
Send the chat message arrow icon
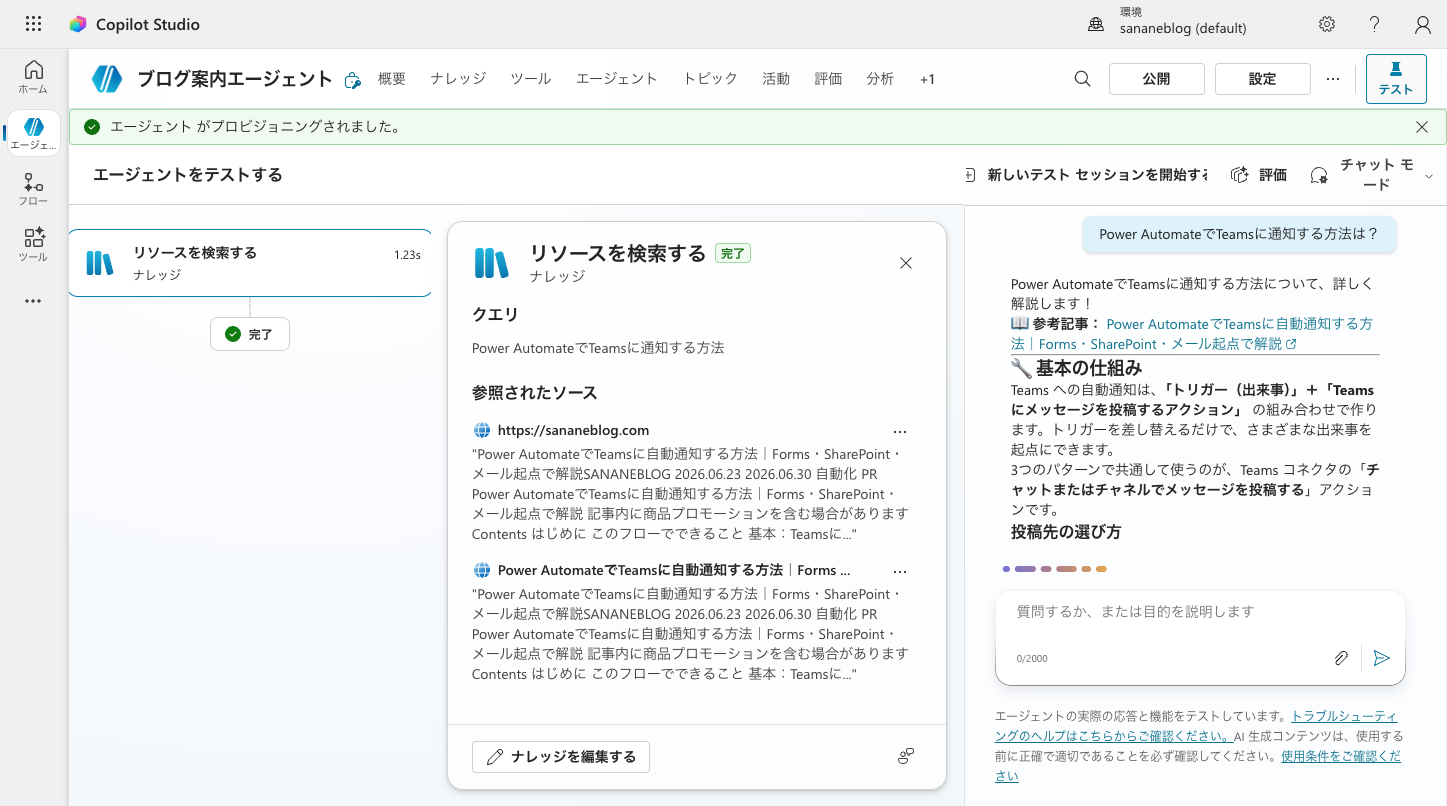[x=1382, y=658]
